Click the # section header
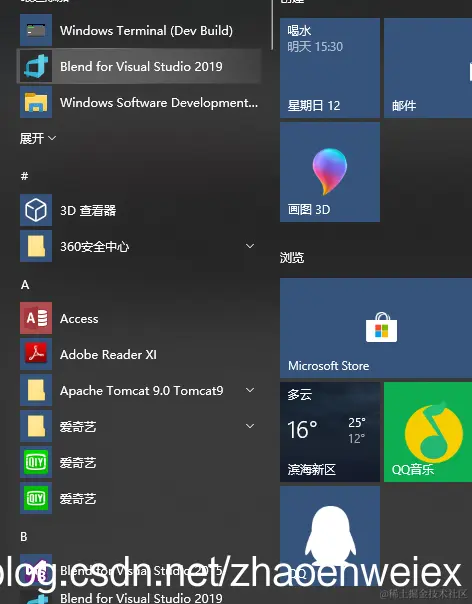The height and width of the screenshot is (604, 472). [24, 176]
